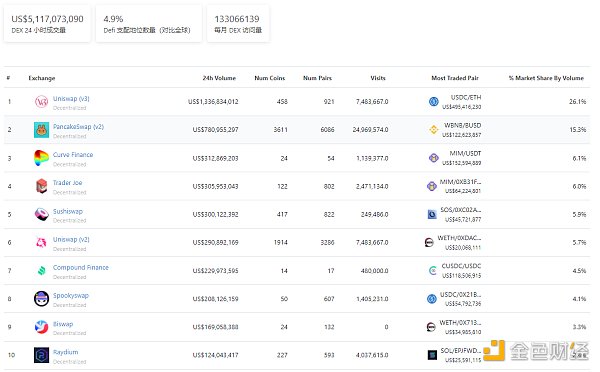Click the MIM/USDT pair coin icon
This screenshot has height=372, width=600.
(x=434, y=158)
